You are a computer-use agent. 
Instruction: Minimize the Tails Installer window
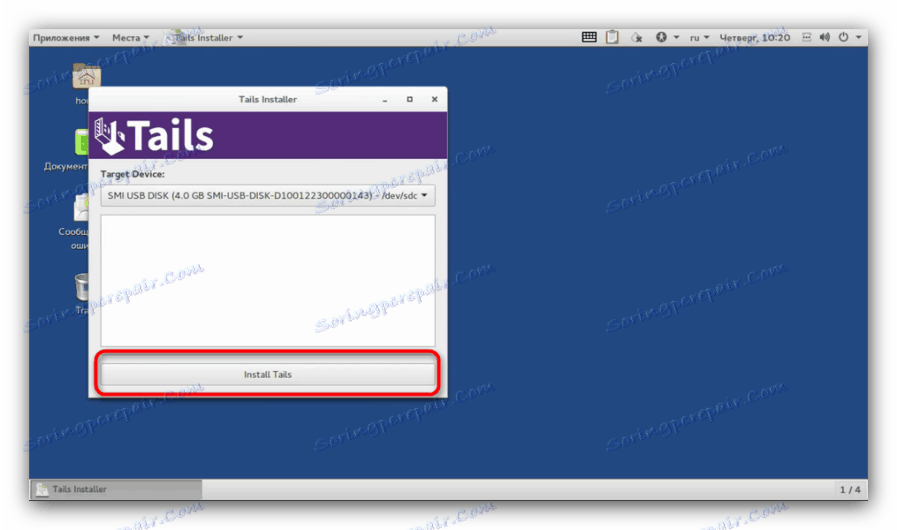[x=385, y=100]
